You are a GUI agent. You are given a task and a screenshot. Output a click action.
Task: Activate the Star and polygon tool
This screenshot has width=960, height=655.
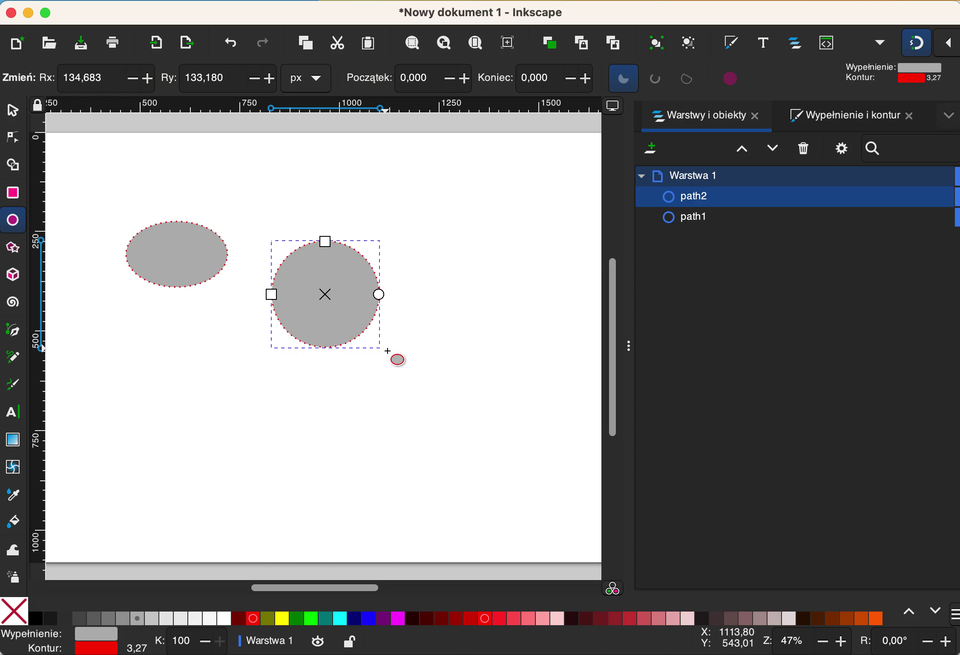pyautogui.click(x=13, y=247)
